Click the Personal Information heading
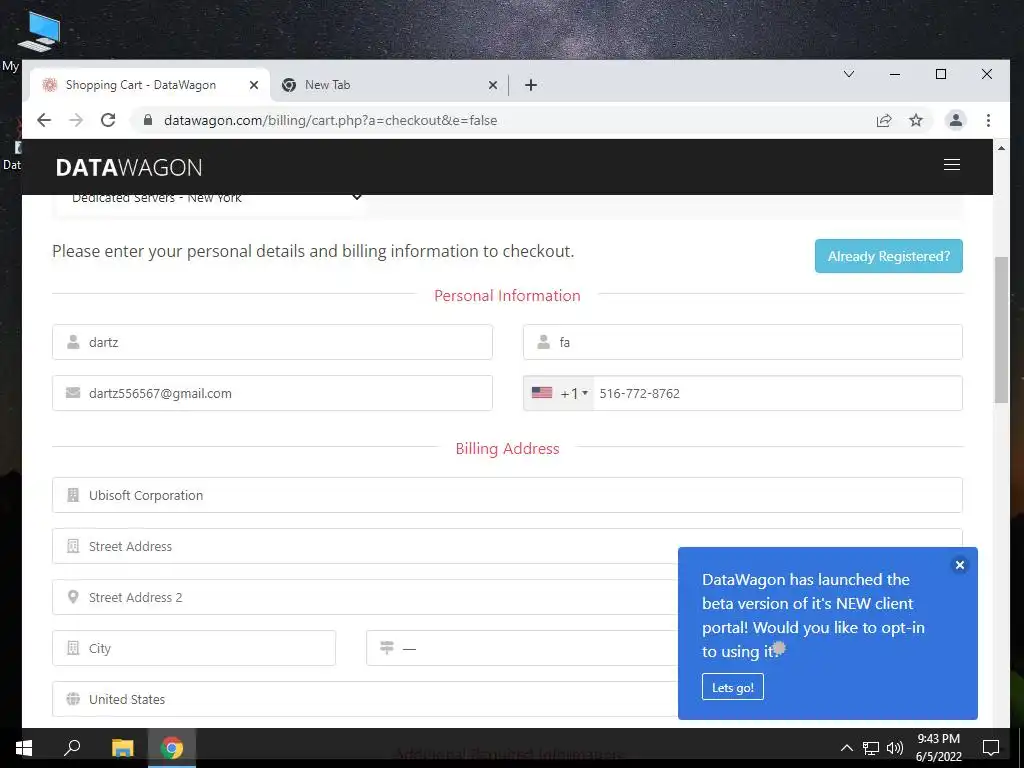Screen dimensions: 1024x768 [507, 295]
